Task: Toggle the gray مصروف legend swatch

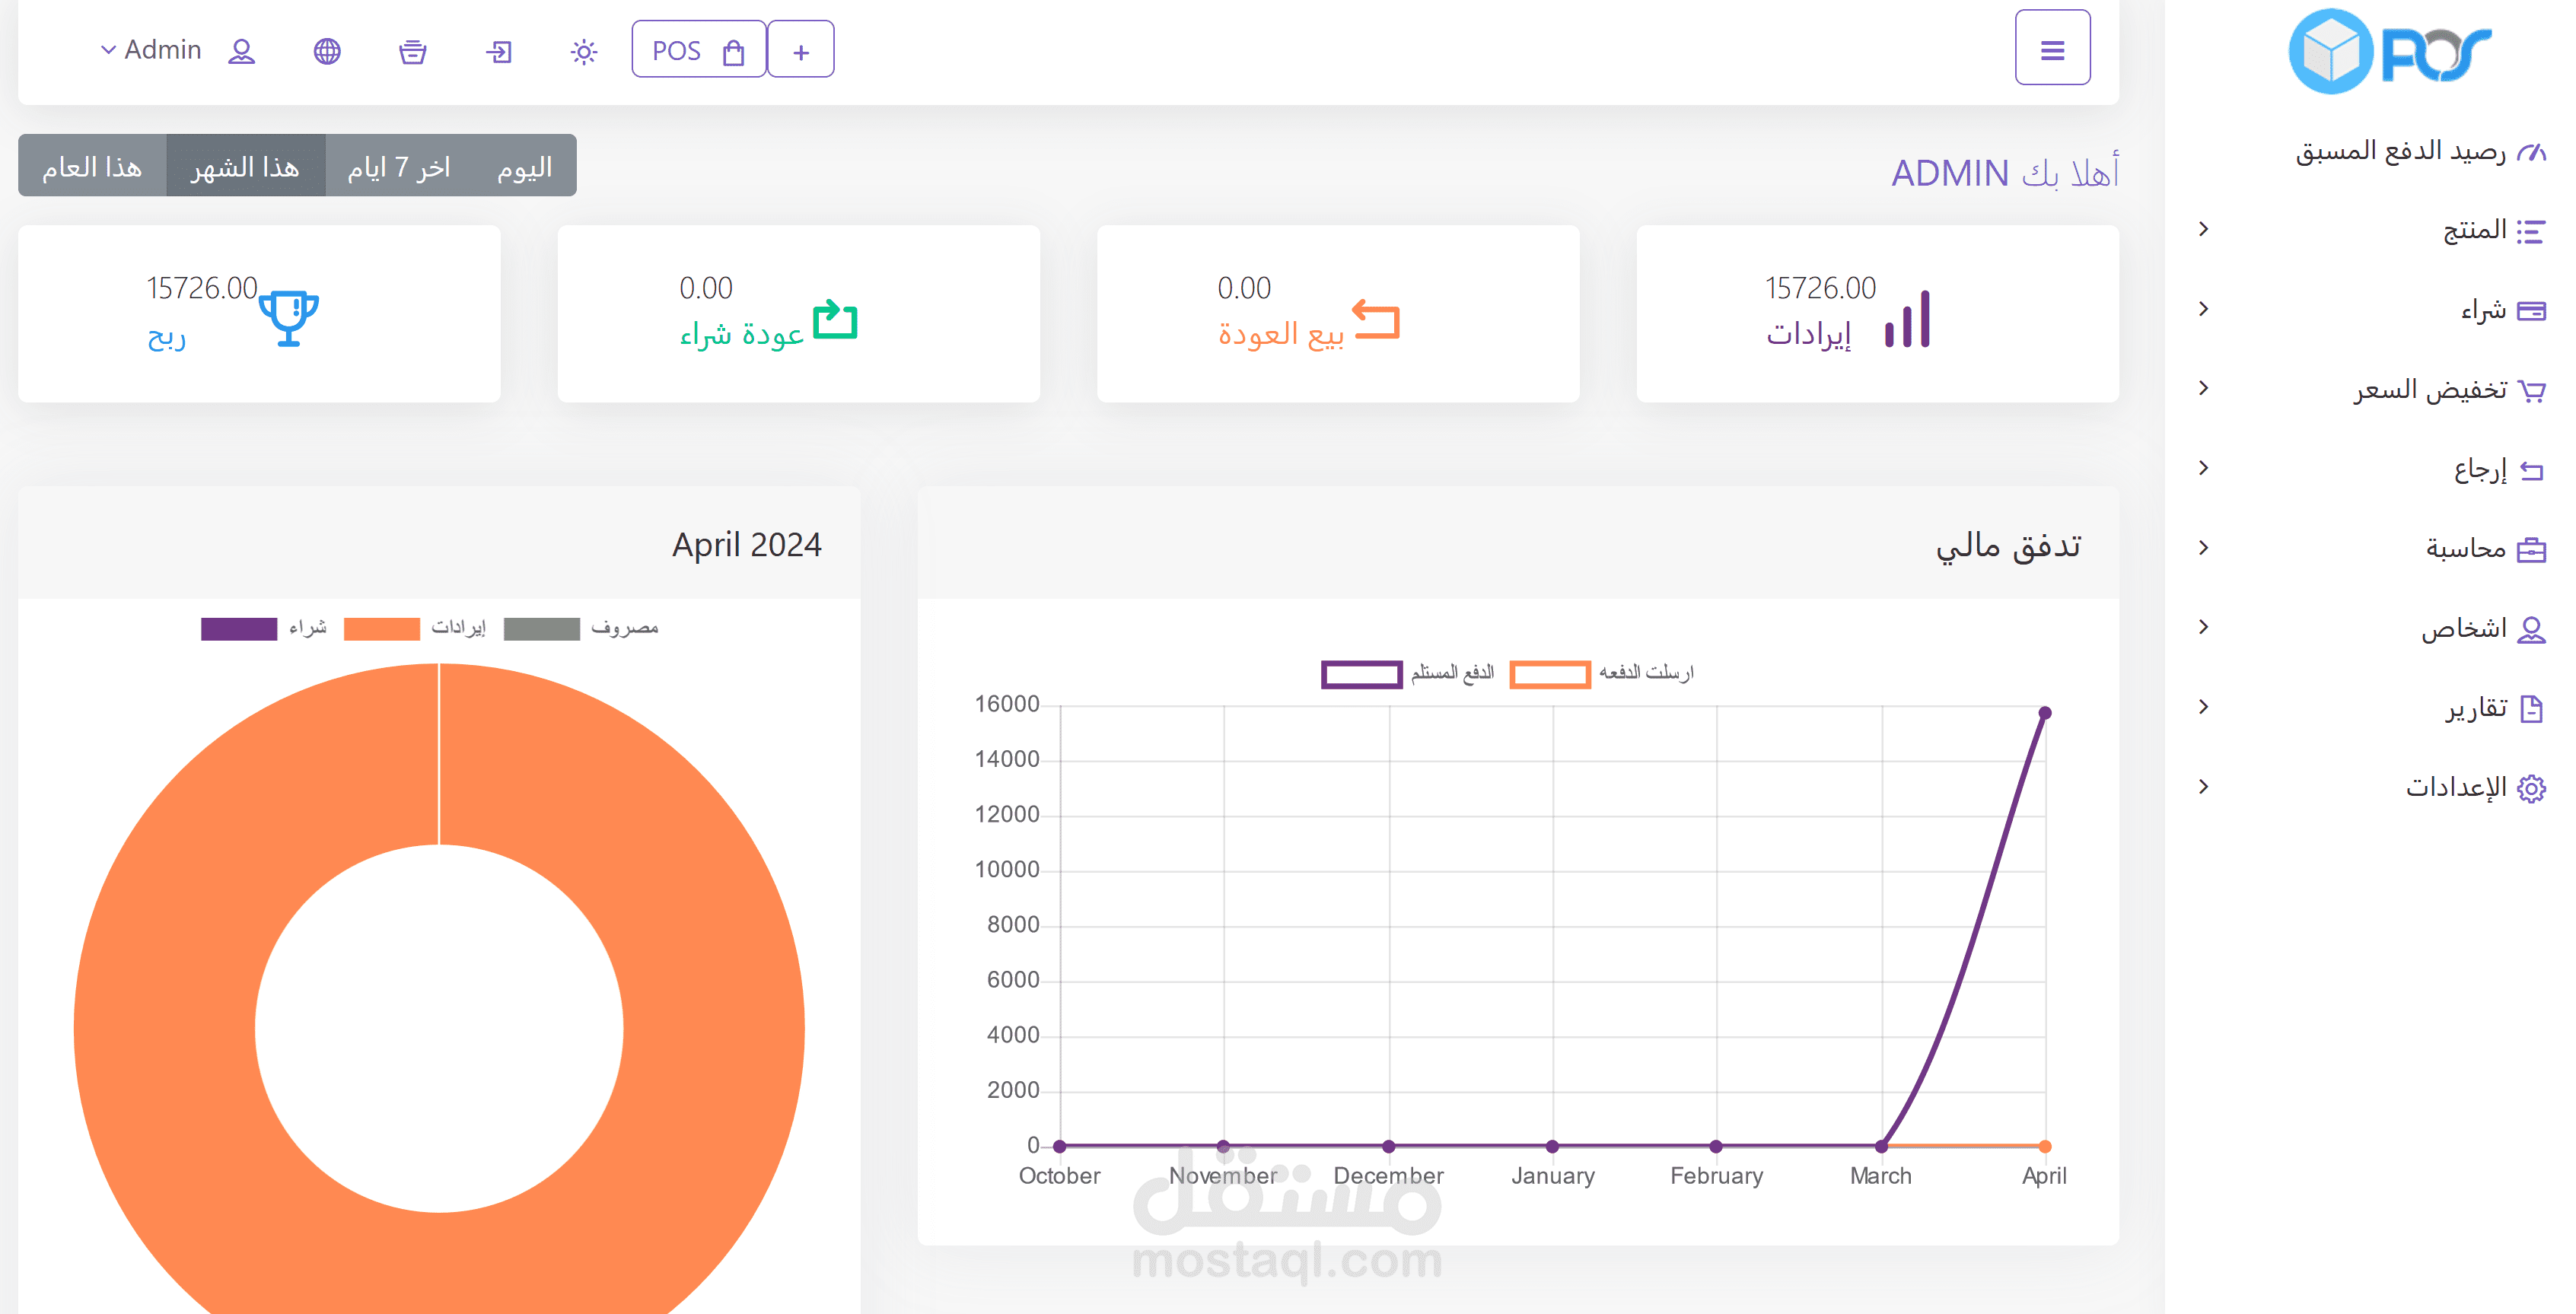Action: coord(542,628)
